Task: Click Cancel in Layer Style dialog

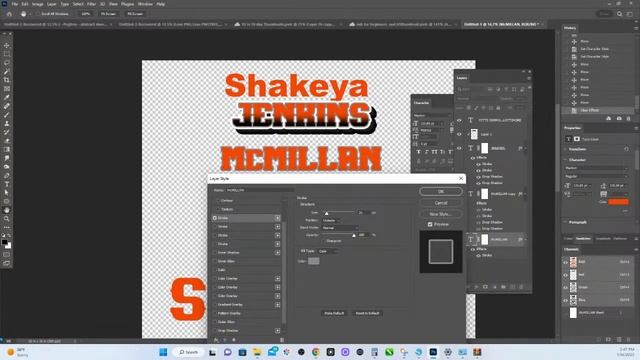Action: pyautogui.click(x=441, y=203)
